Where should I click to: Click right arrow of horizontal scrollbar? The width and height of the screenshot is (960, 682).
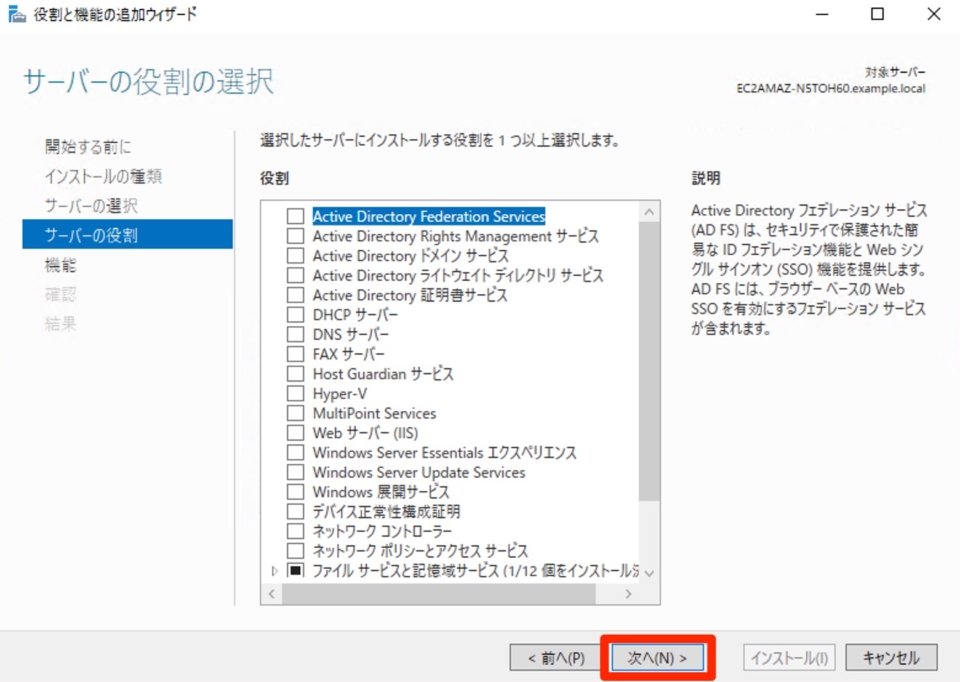628,594
